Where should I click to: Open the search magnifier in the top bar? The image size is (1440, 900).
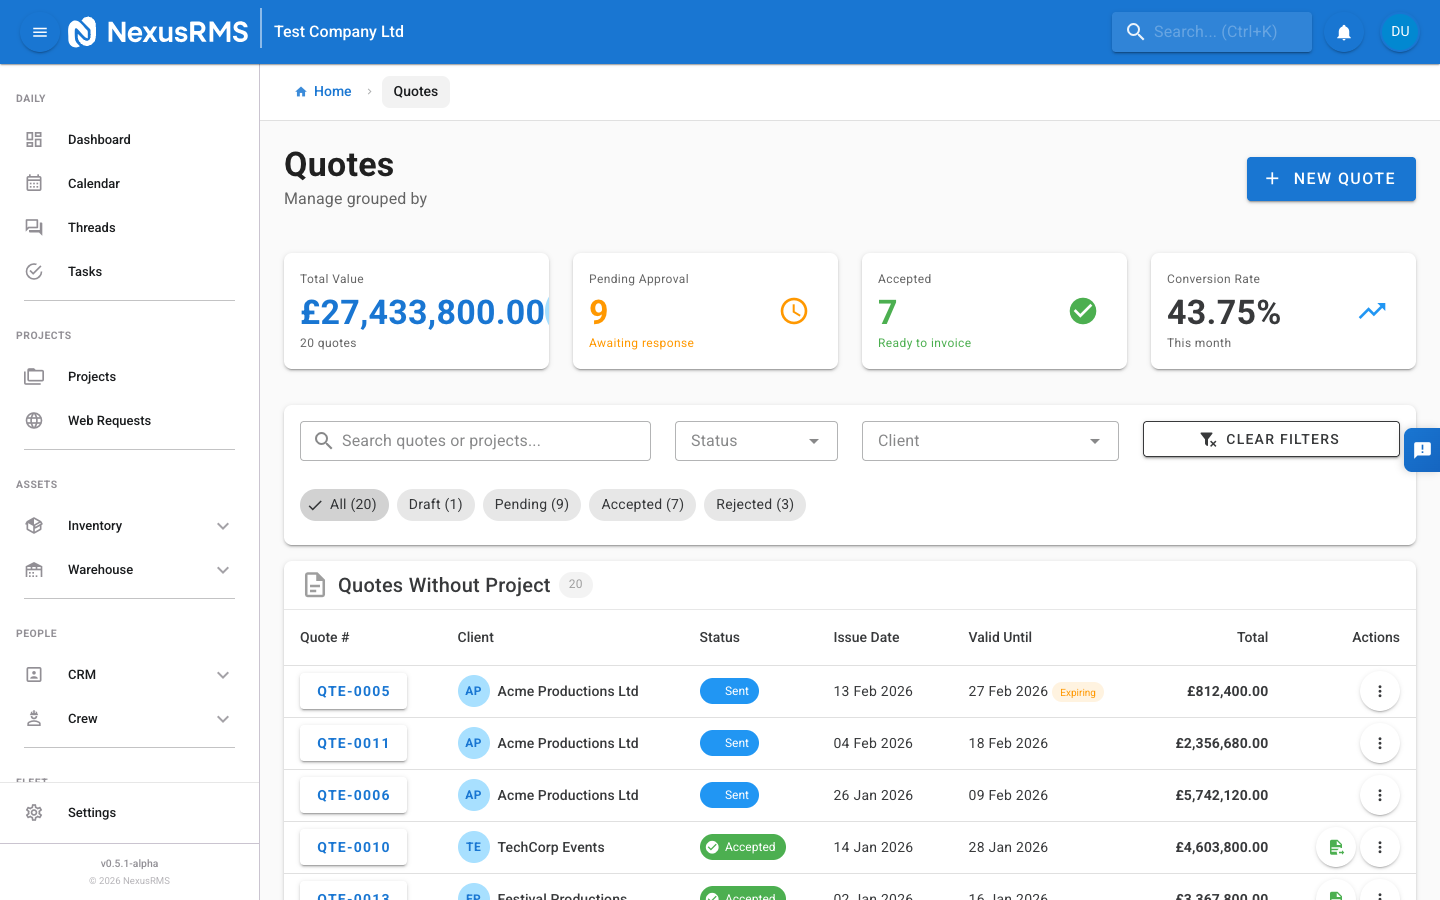tap(1135, 31)
